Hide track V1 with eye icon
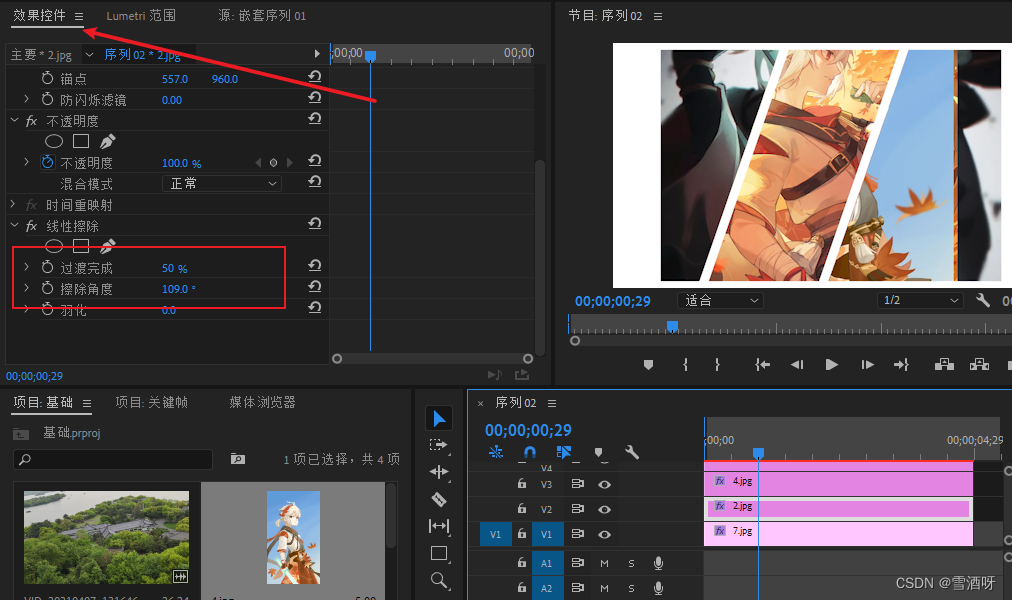The image size is (1012, 600). tap(604, 534)
